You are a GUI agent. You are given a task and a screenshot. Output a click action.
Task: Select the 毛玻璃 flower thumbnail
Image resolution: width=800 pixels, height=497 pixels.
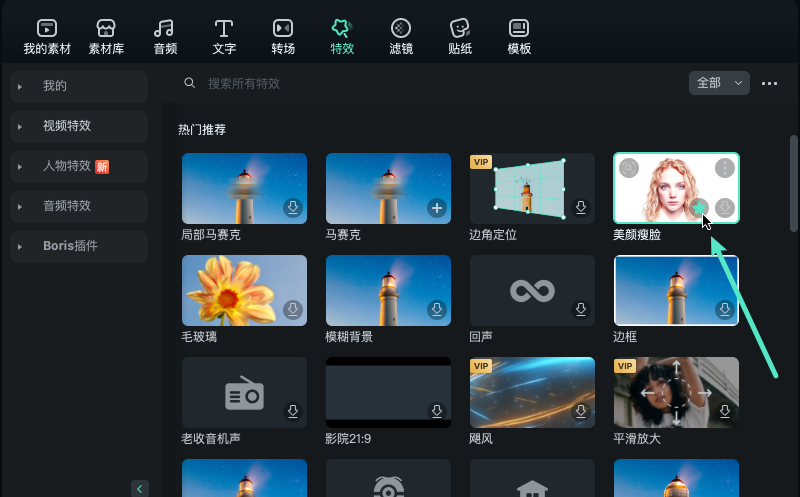[244, 290]
